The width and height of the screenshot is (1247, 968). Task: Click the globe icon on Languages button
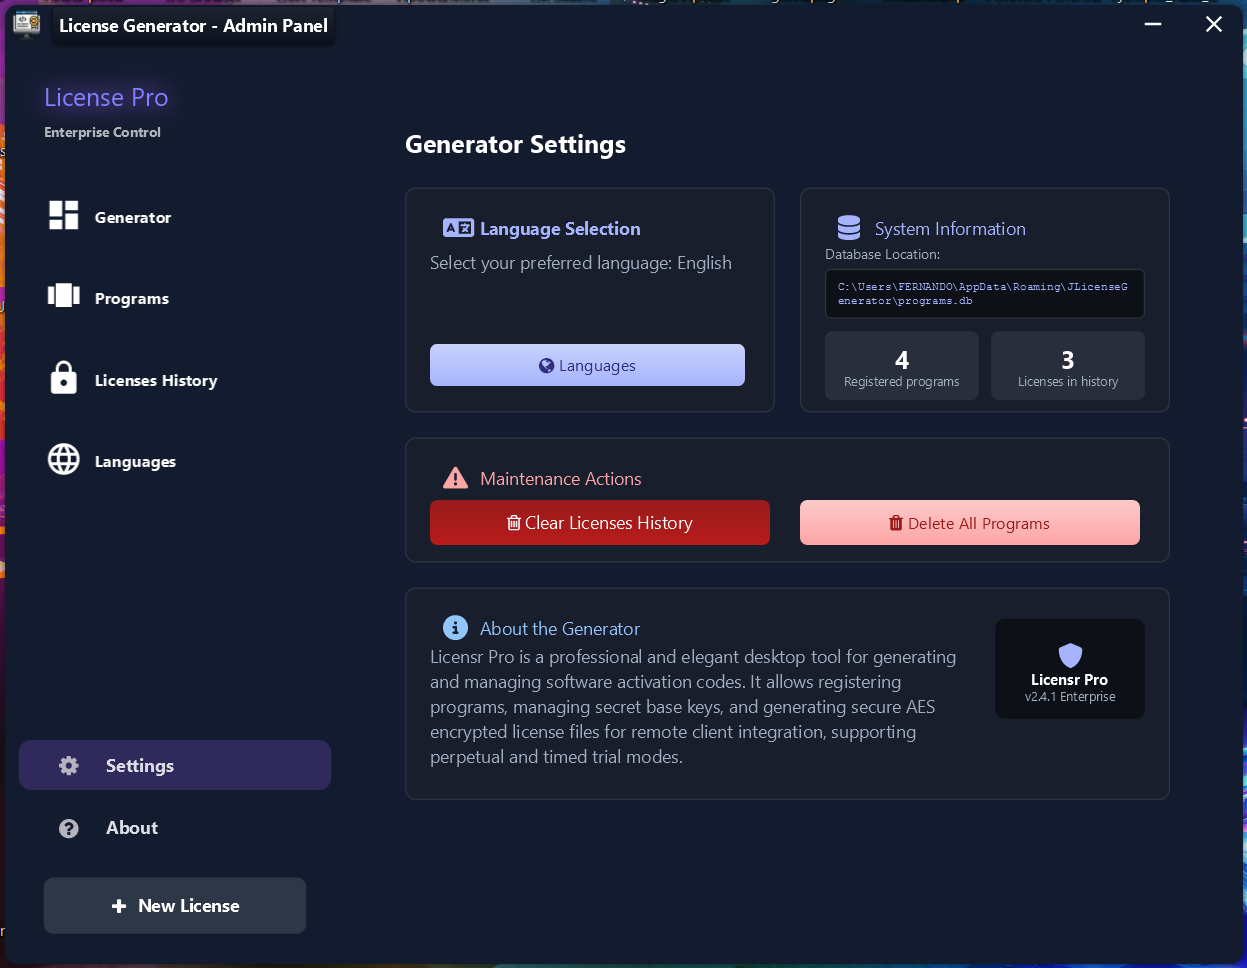click(x=546, y=365)
